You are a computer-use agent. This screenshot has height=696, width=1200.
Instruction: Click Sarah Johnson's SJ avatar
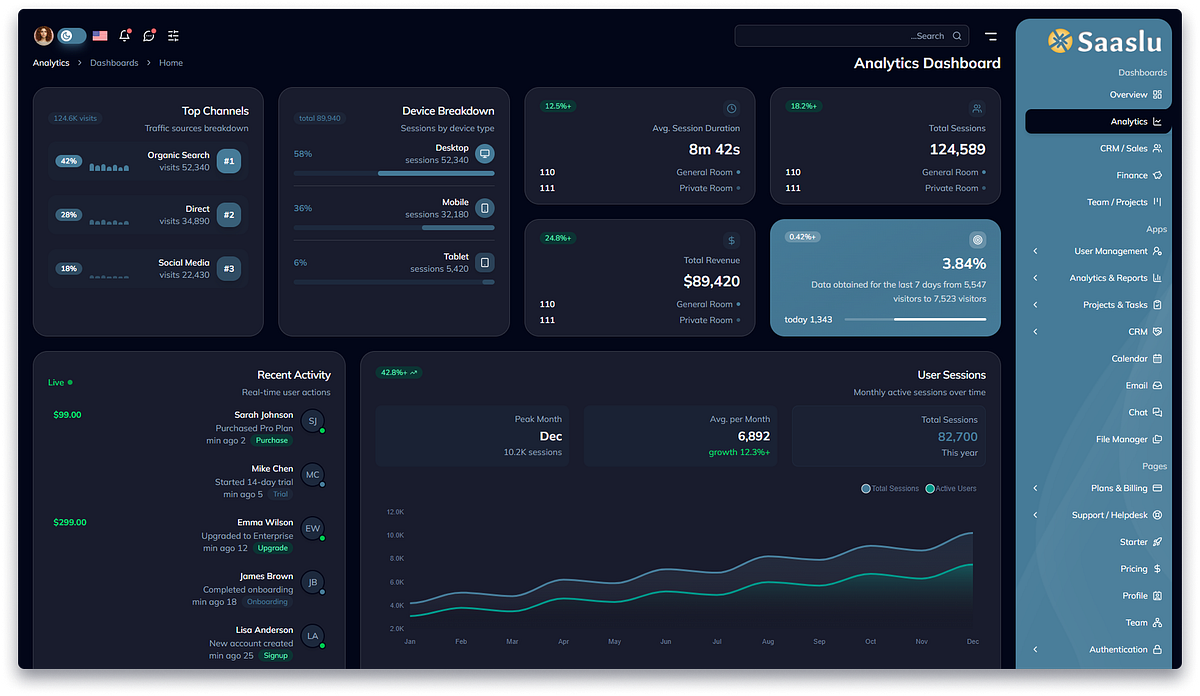[x=313, y=421]
